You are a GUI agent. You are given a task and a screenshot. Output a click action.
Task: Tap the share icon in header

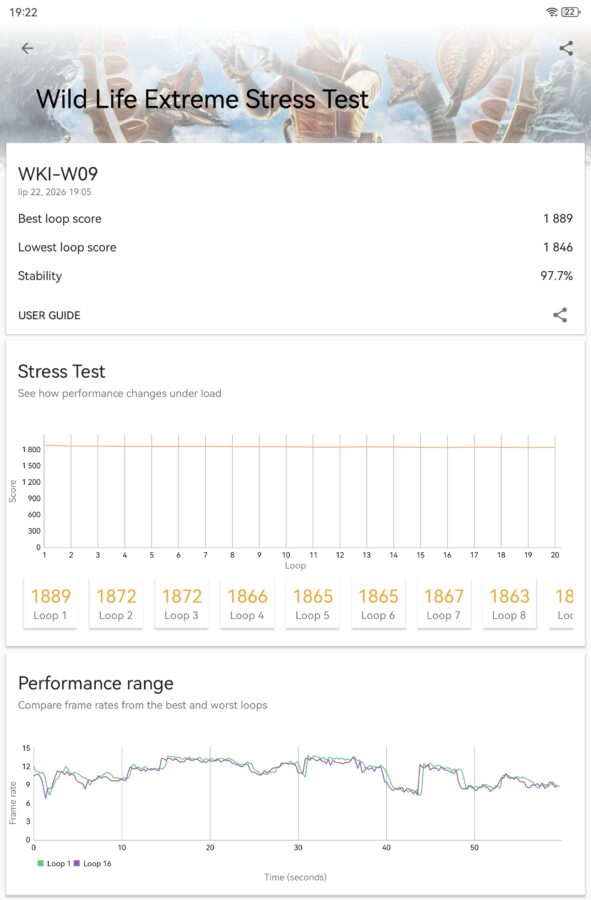point(566,48)
